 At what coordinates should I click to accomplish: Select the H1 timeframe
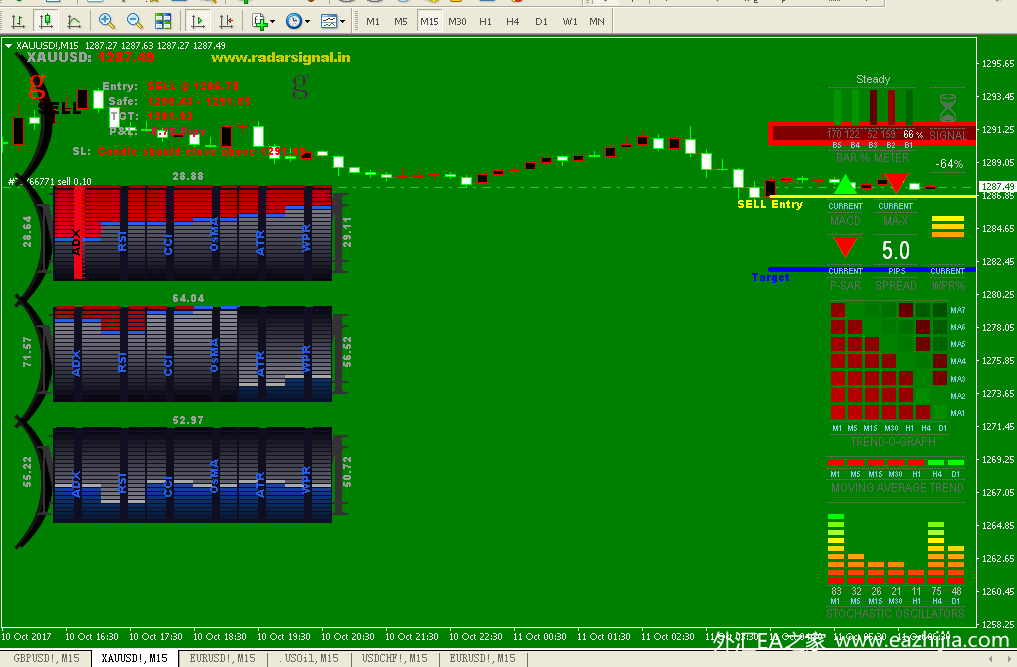[x=485, y=21]
